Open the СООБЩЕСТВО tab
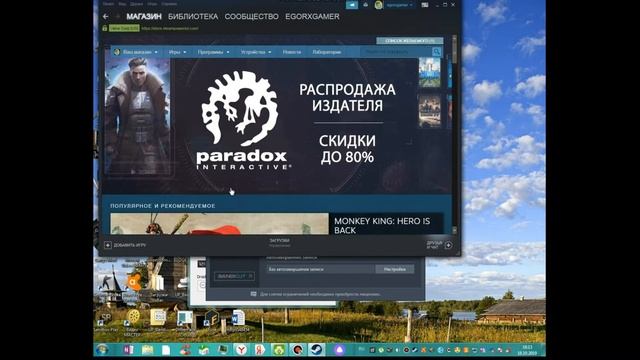Image resolution: width=640 pixels, height=360 pixels. pos(251,17)
